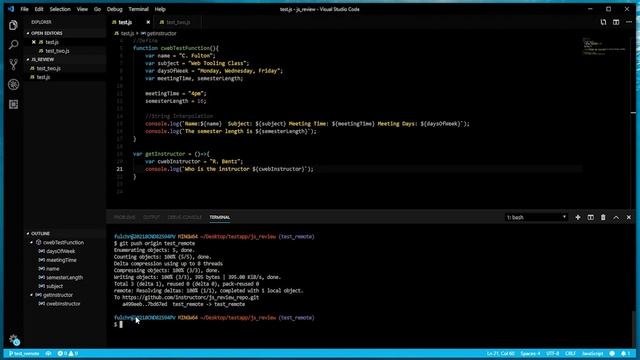The image size is (640, 360).
Task: Switch to the Problems panel tab
Action: (124, 218)
